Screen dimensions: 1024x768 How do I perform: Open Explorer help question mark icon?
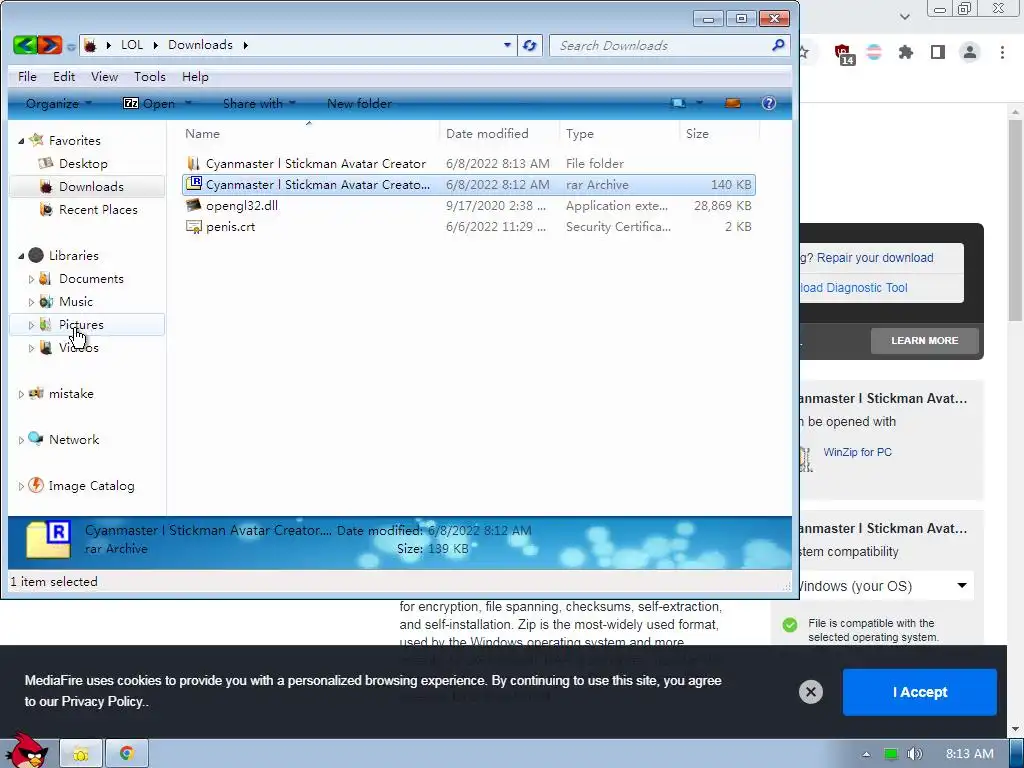click(769, 103)
